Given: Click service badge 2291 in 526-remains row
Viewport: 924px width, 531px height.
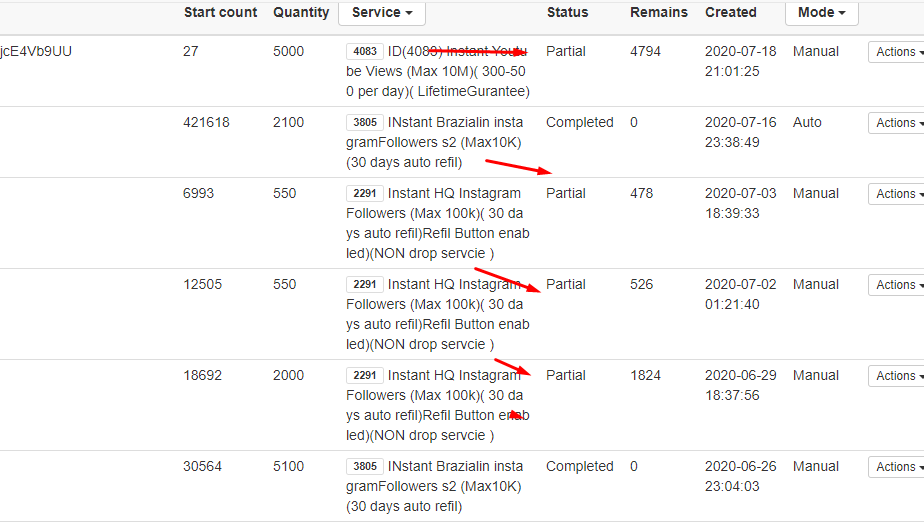Looking at the screenshot, I should [365, 284].
